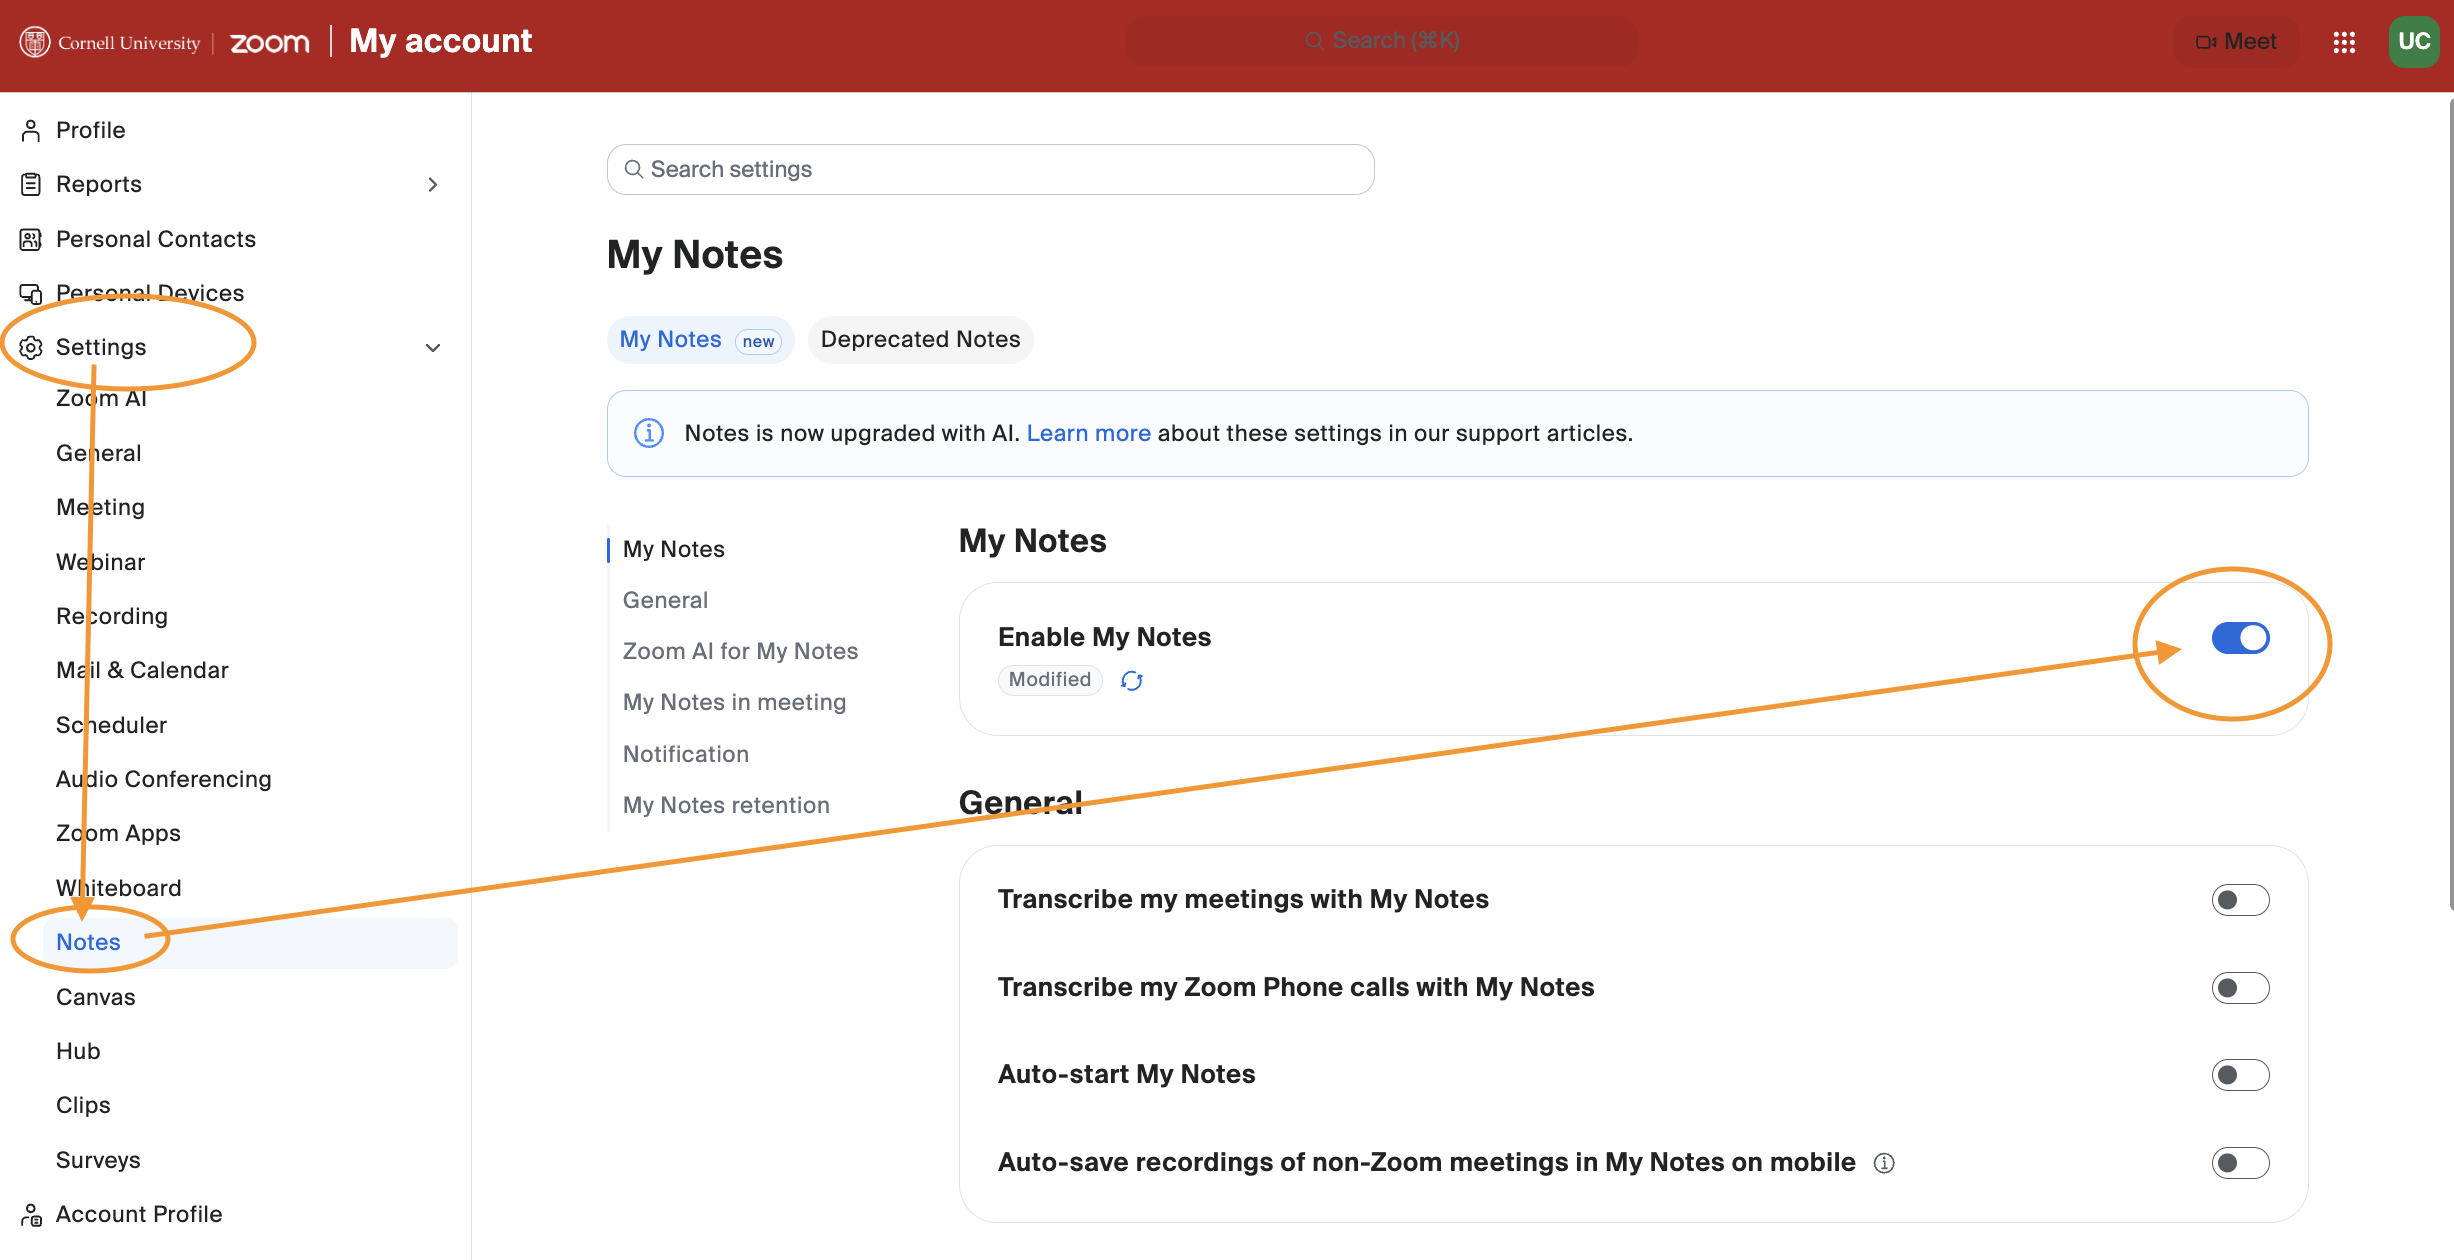Click the Account Profile icon

pyautogui.click(x=31, y=1214)
